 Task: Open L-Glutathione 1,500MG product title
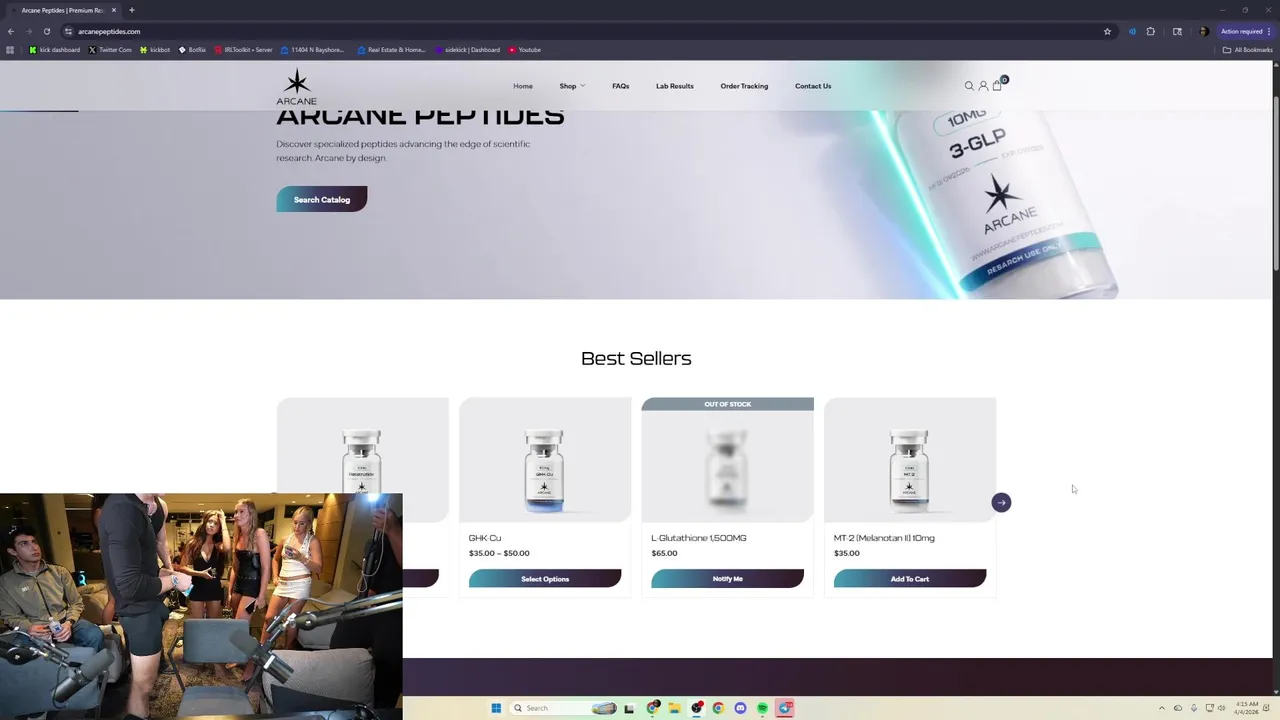click(x=699, y=538)
